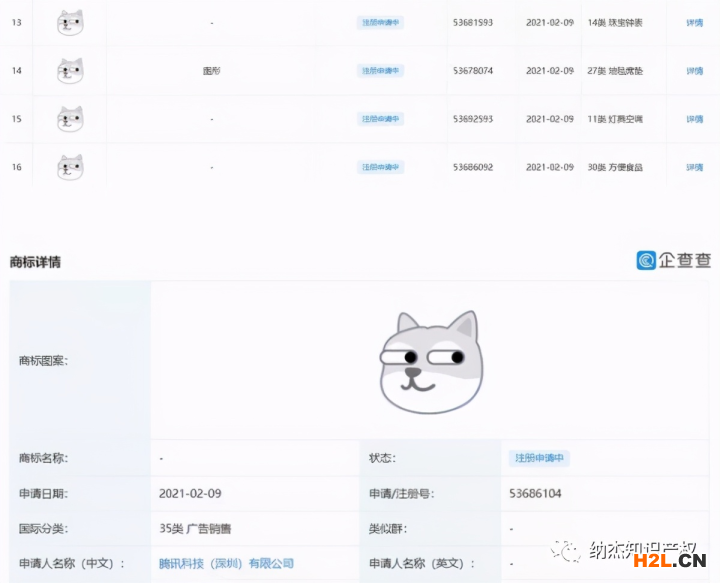The image size is (720, 583).
Task: Click the 企查查 logo icon
Action: point(647,260)
